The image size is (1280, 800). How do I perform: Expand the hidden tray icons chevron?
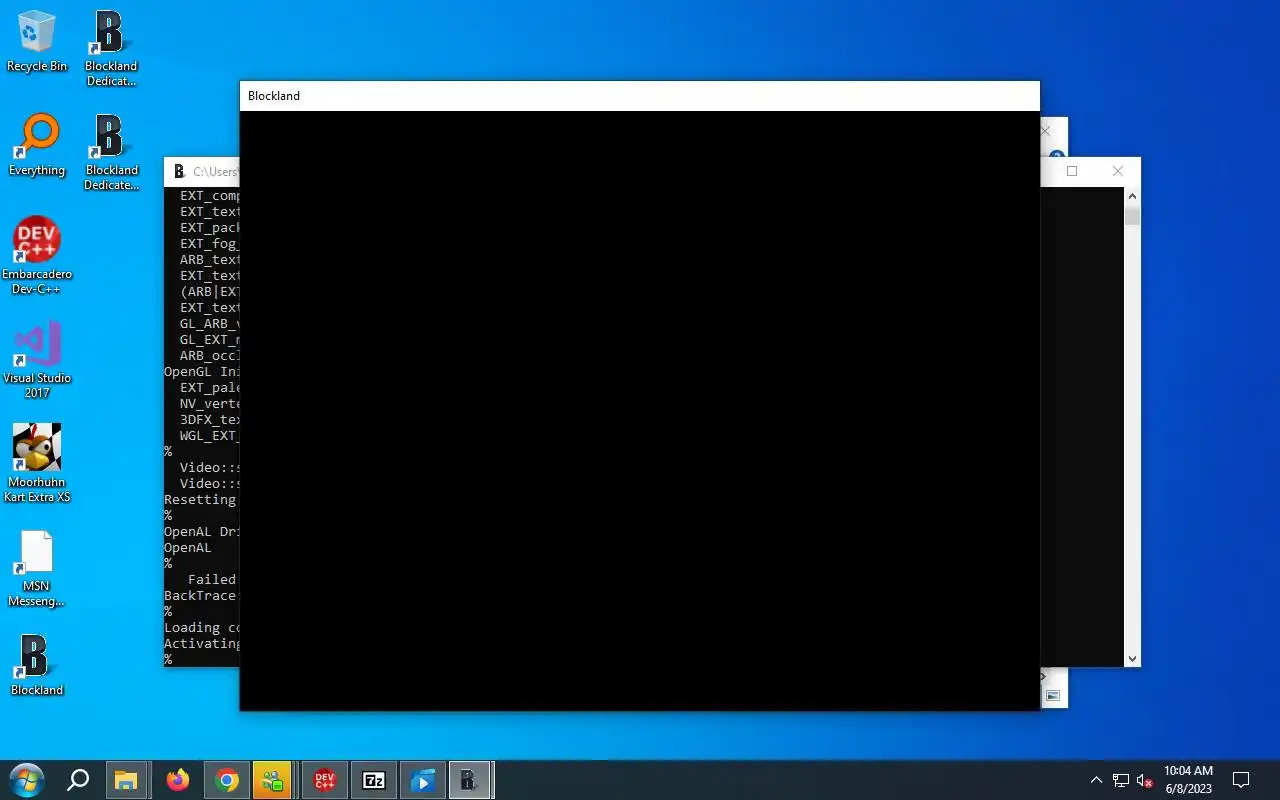1096,780
